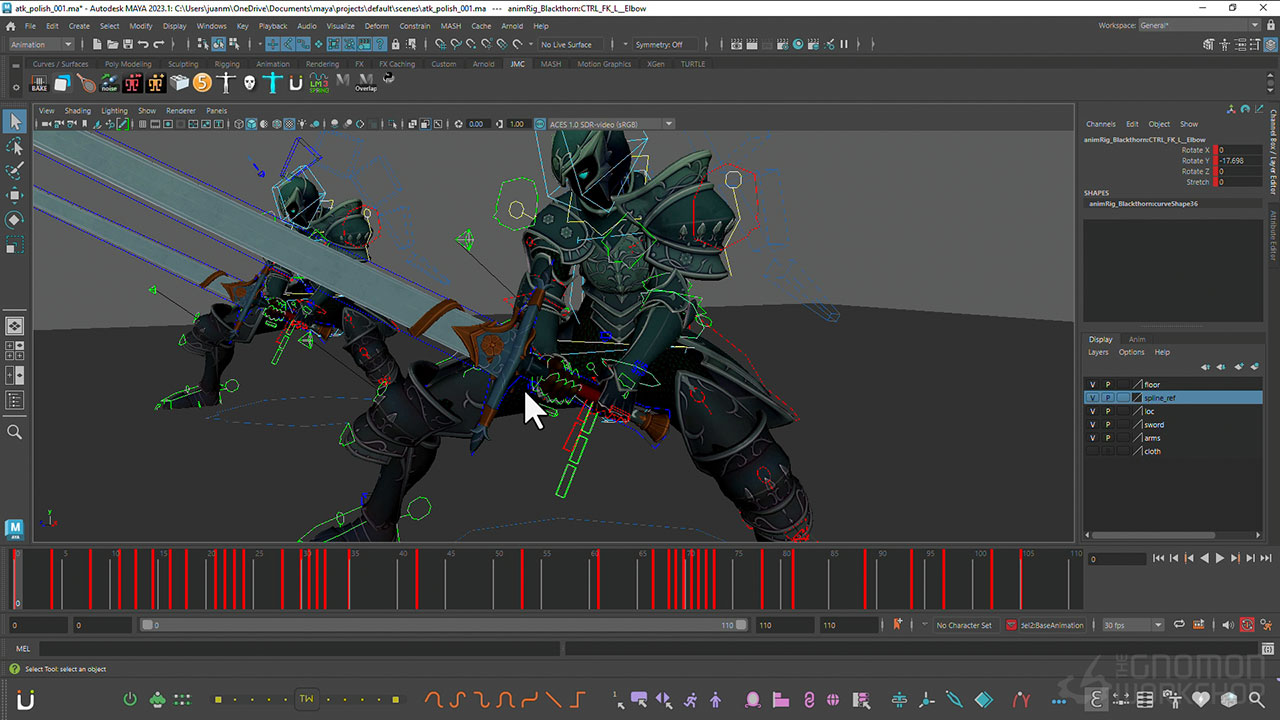This screenshot has width=1280, height=720.
Task: Select the Lasso tool in toolbox
Action: [x=15, y=147]
